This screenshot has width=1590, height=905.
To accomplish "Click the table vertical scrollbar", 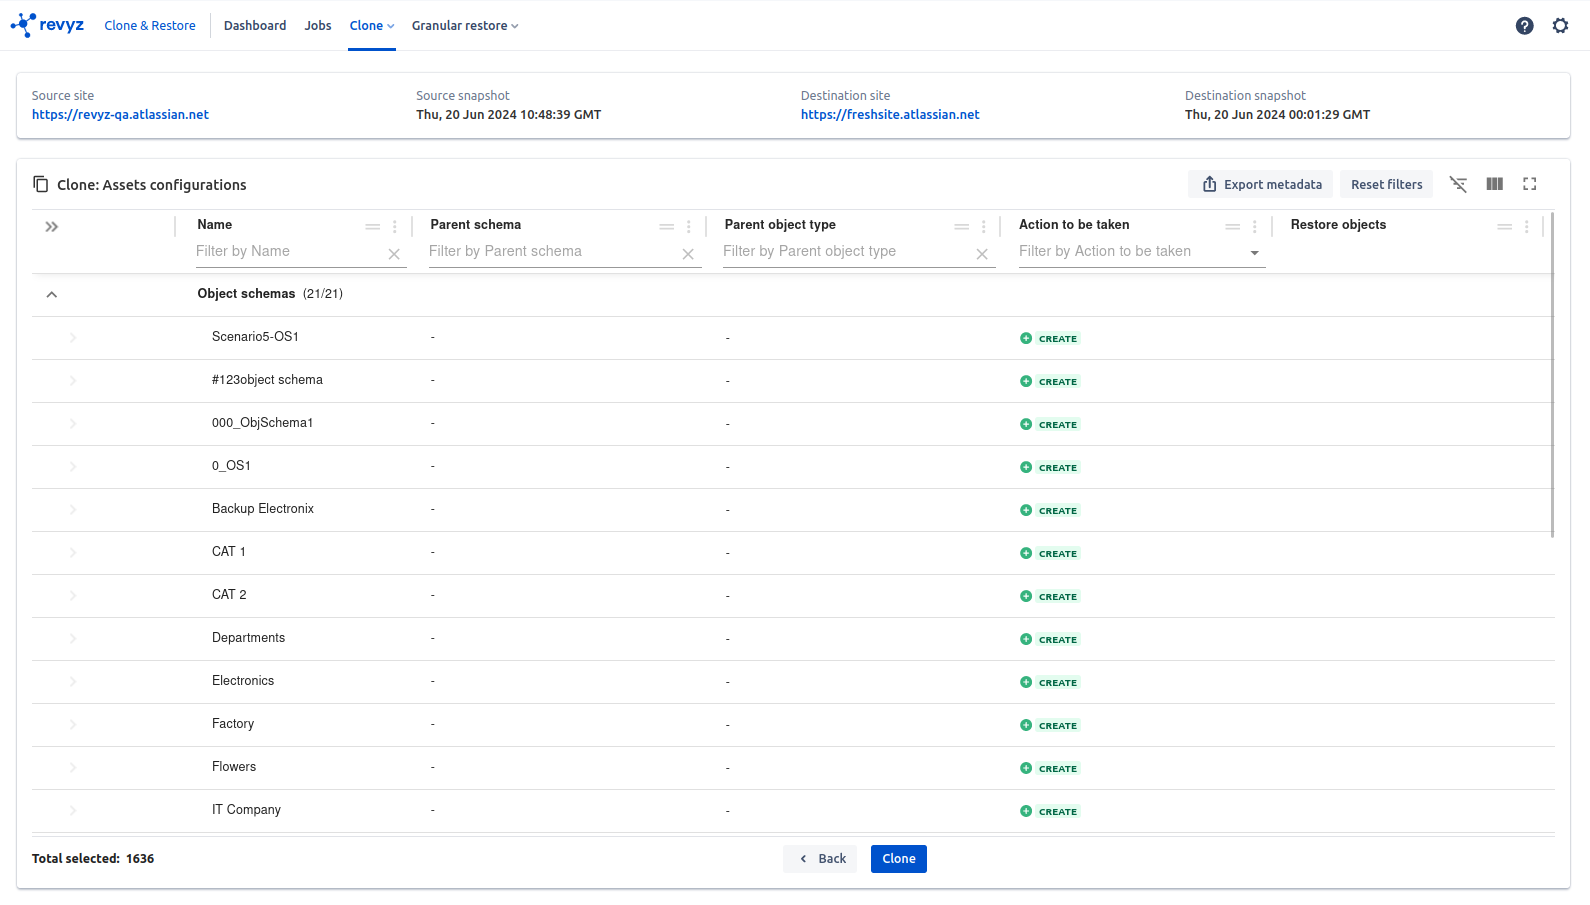I will [1552, 375].
